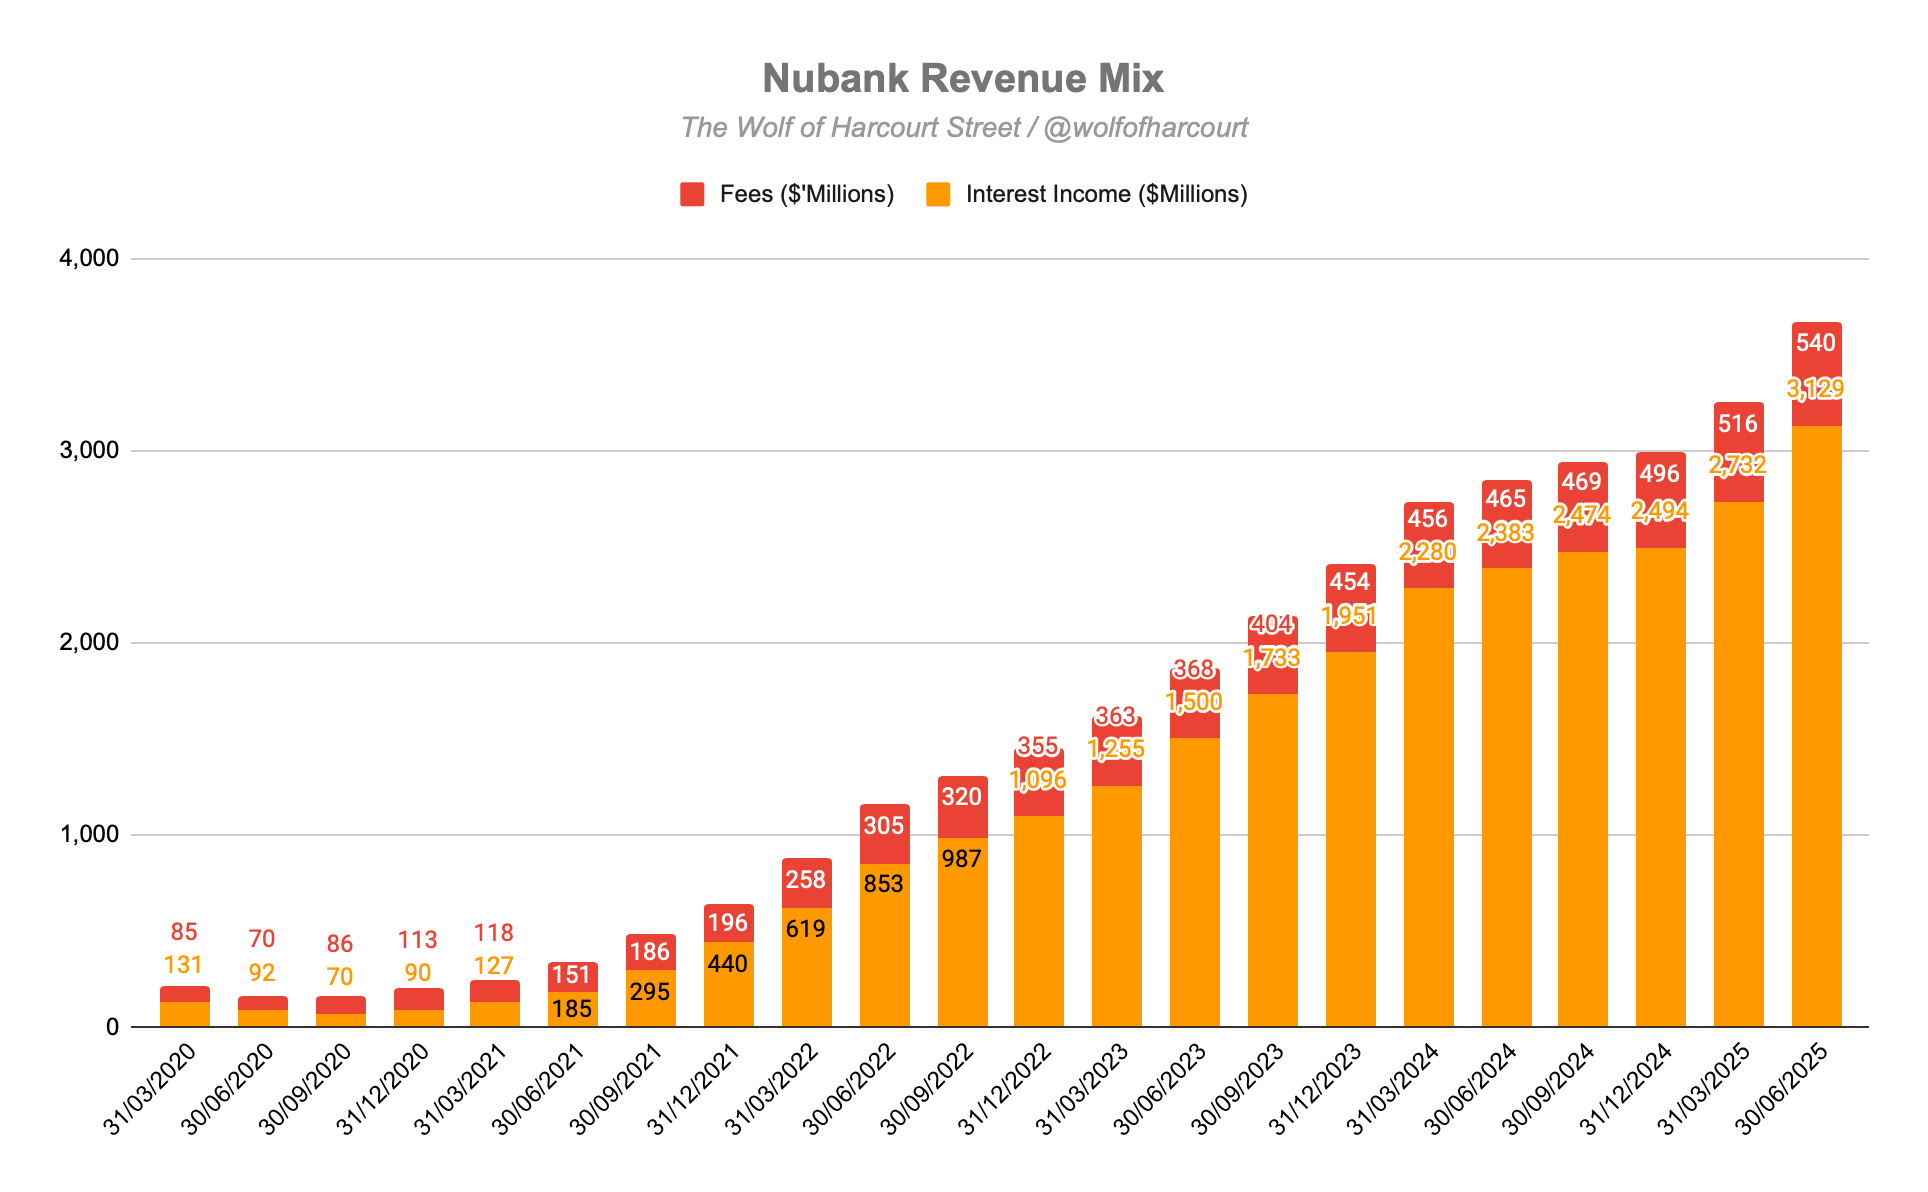Click the Interest Income ($Millions) legend label
This screenshot has height=1192, width=1928.
[x=1106, y=194]
